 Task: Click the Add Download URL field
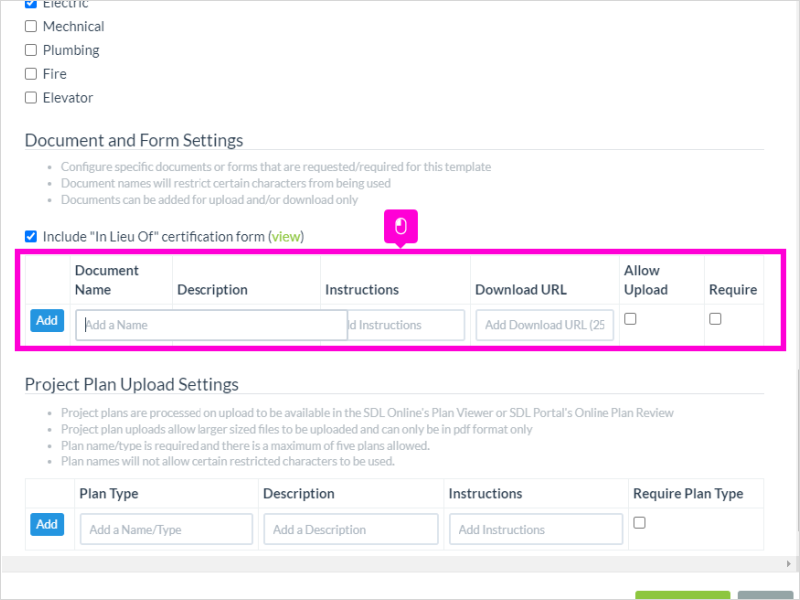pos(544,325)
